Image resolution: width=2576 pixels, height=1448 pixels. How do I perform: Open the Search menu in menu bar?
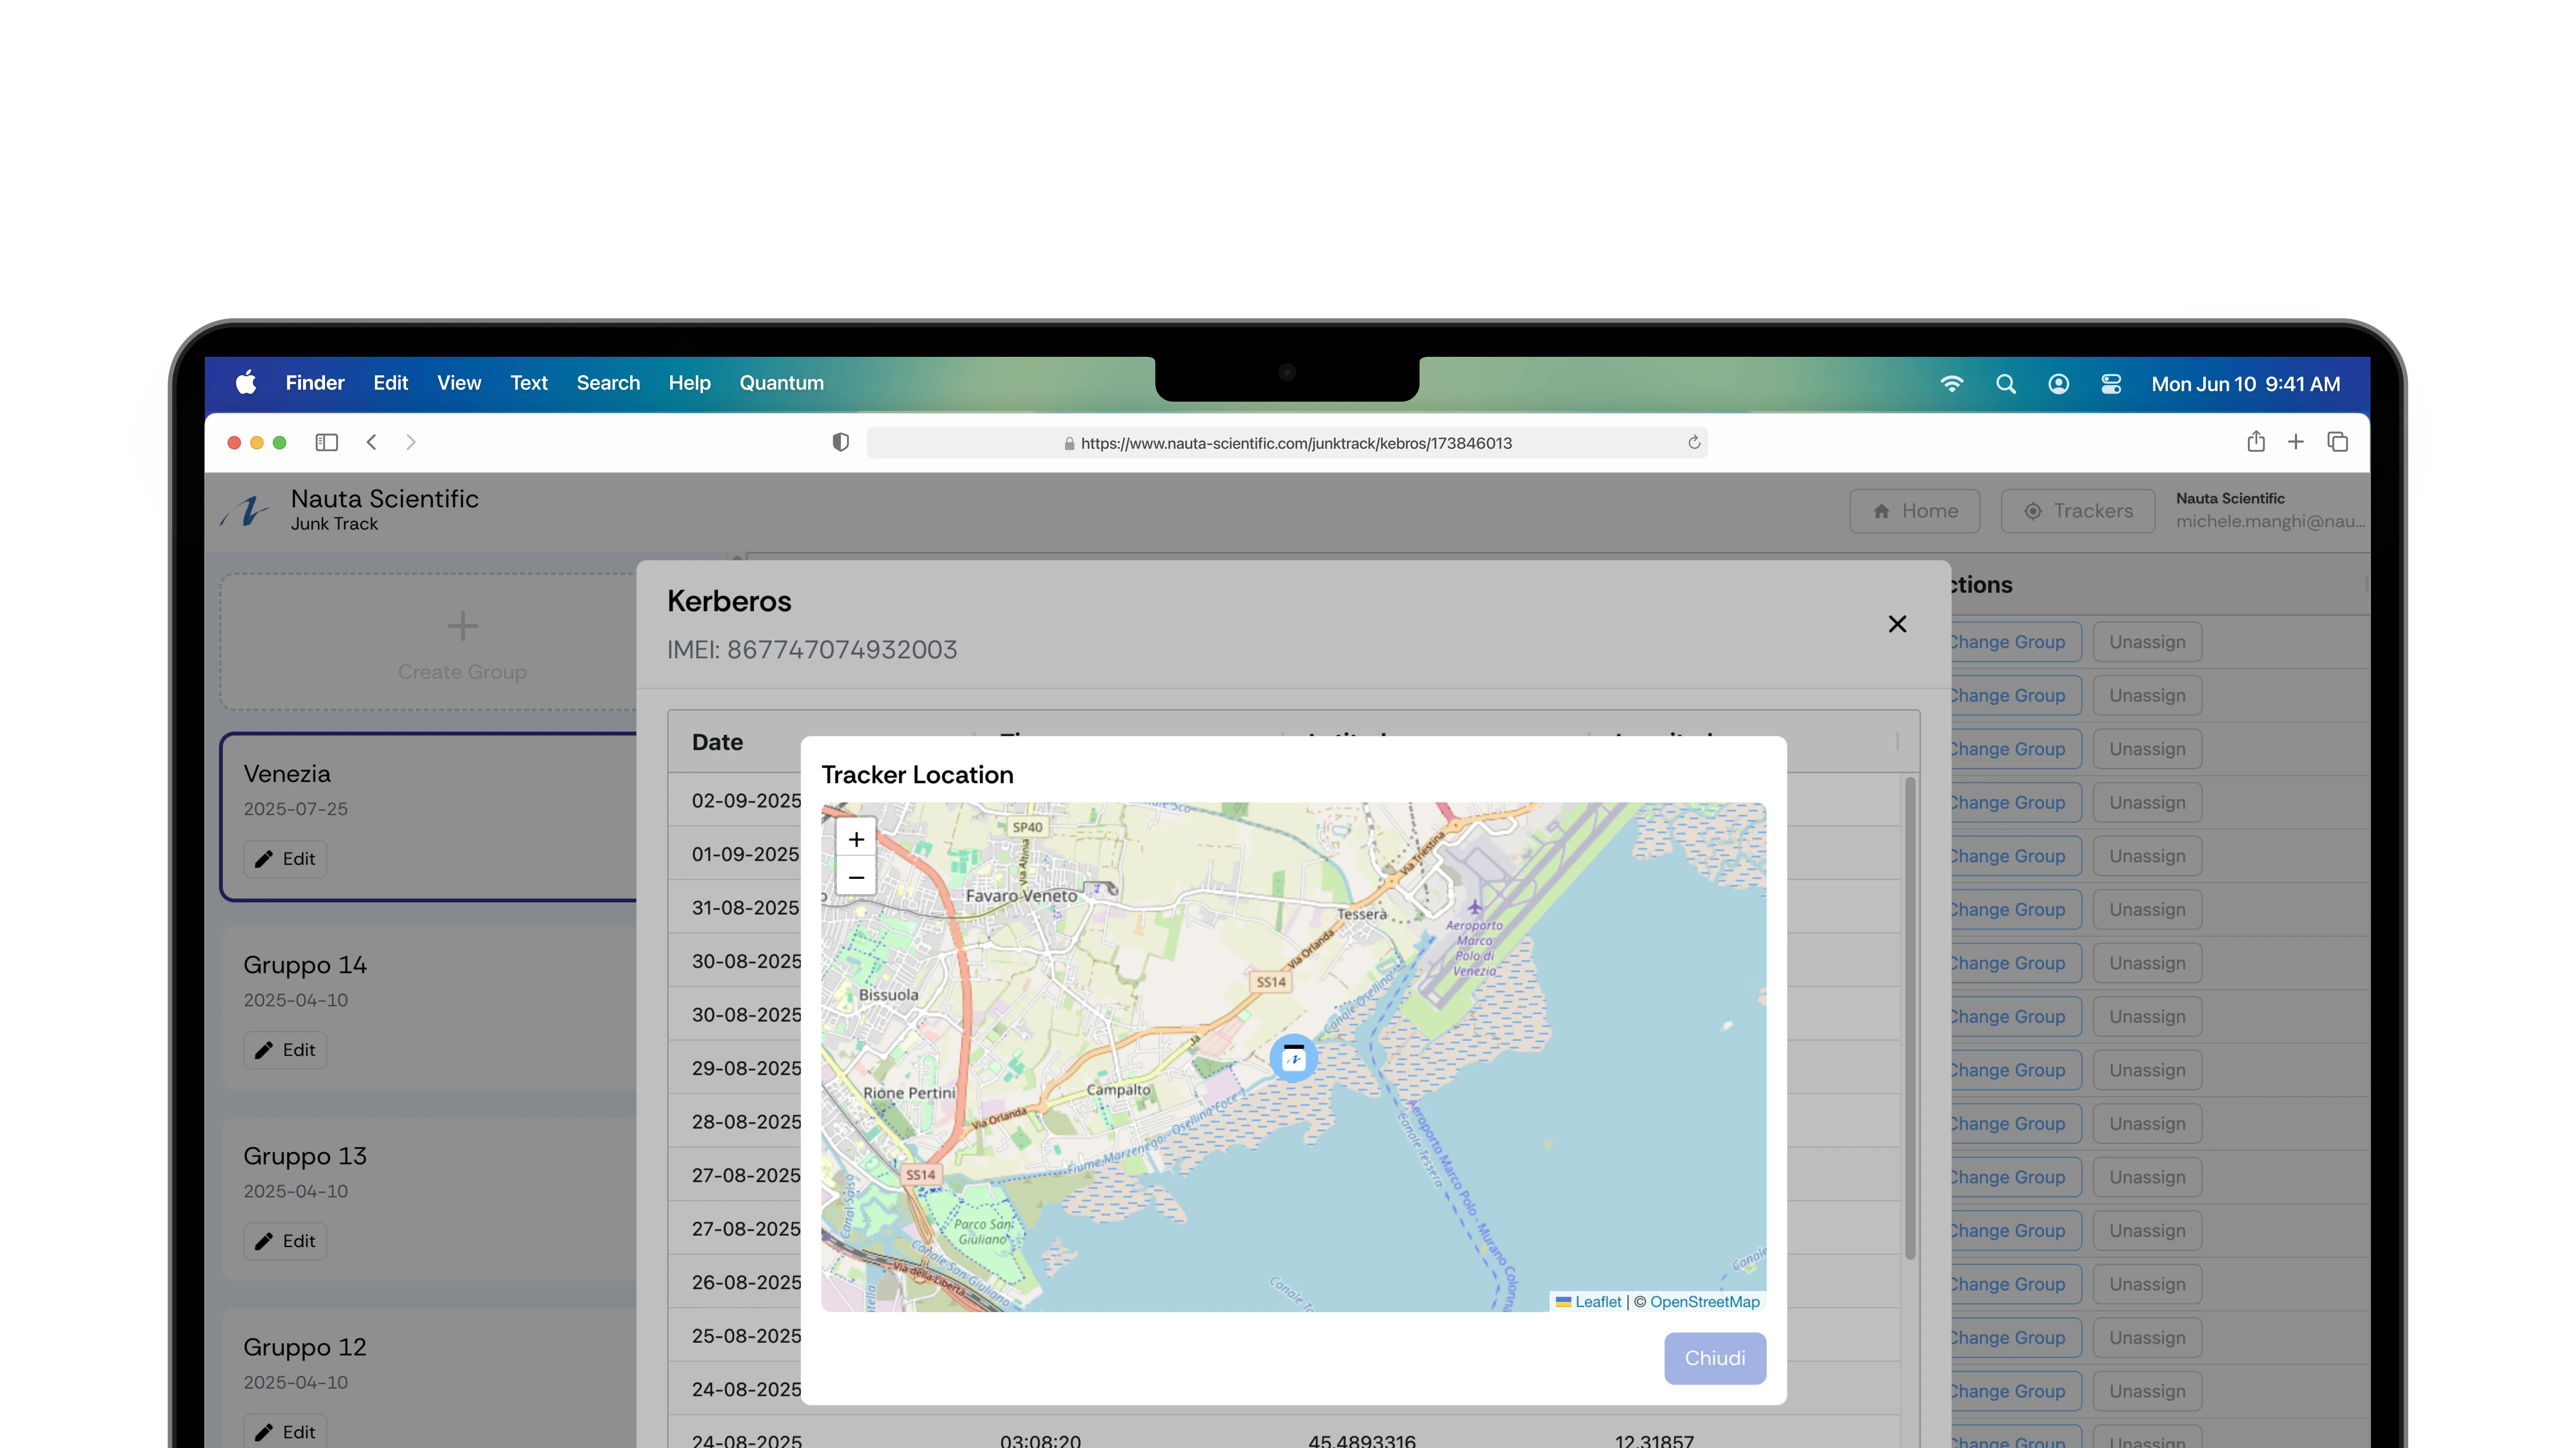(x=607, y=383)
